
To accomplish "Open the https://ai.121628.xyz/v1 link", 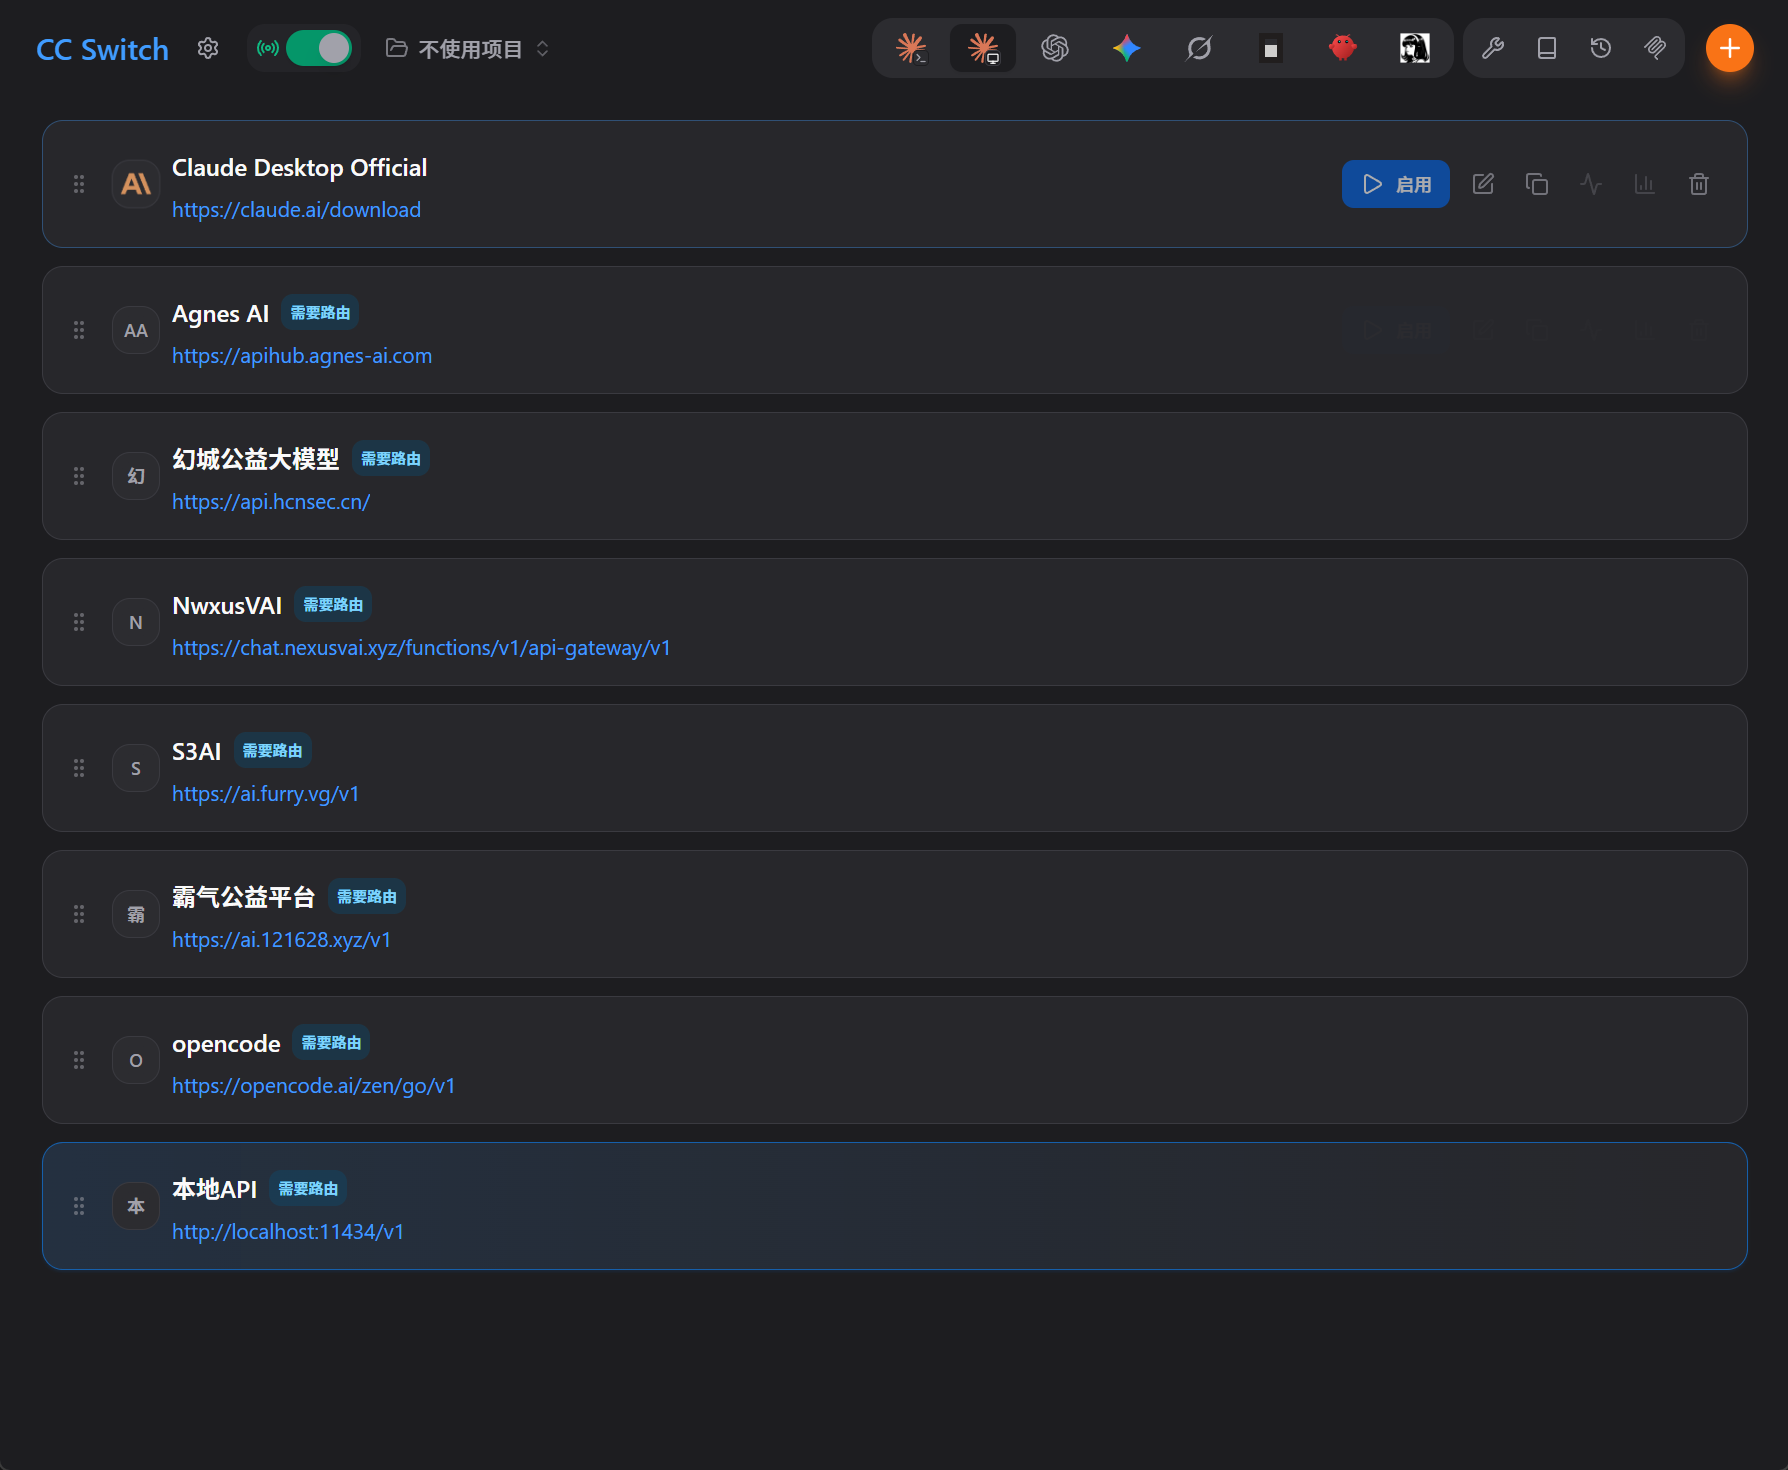I will tap(281, 940).
